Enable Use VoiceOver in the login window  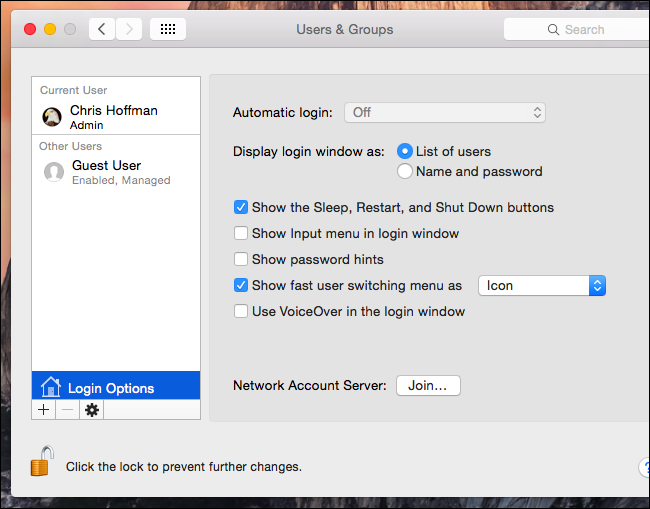(241, 312)
